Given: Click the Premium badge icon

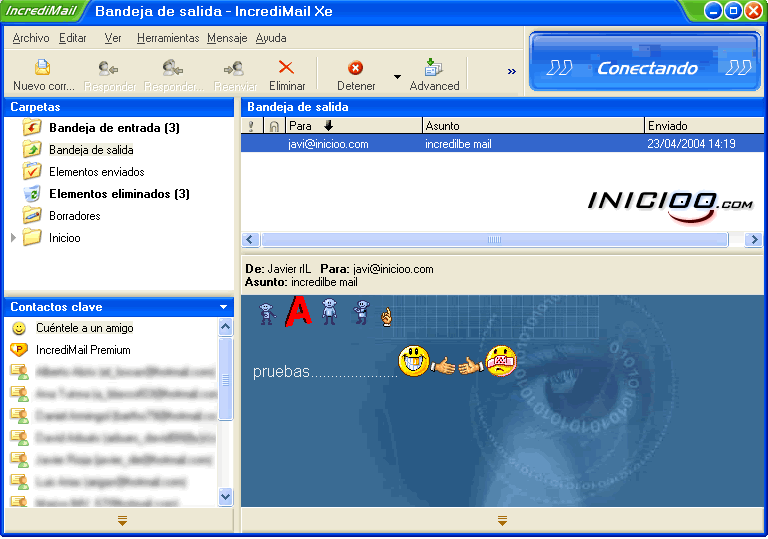Looking at the screenshot, I should point(19,350).
